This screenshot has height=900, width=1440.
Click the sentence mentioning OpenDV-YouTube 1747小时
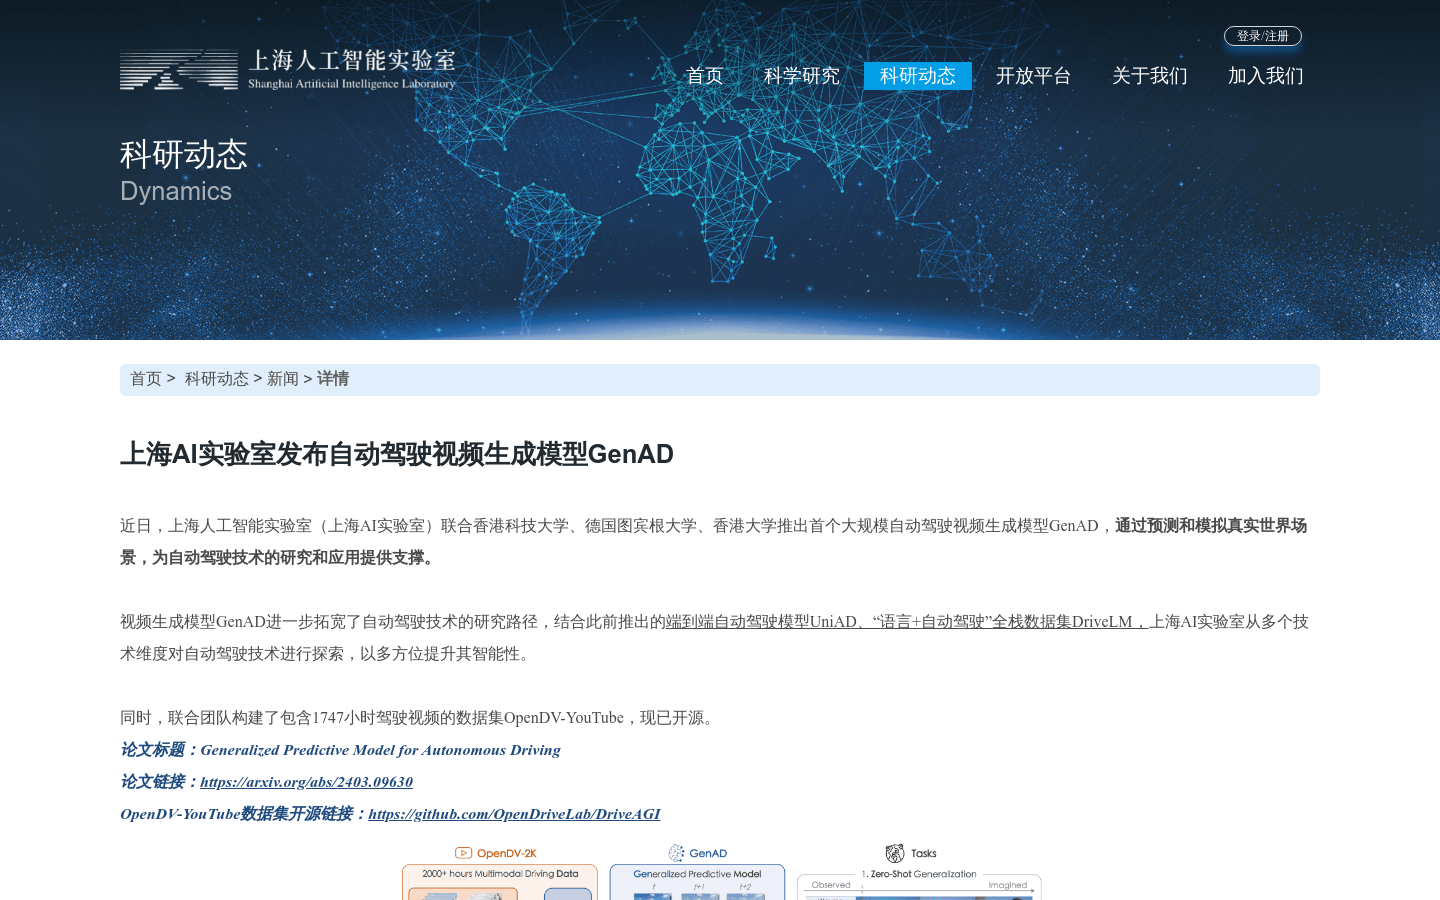[419, 718]
